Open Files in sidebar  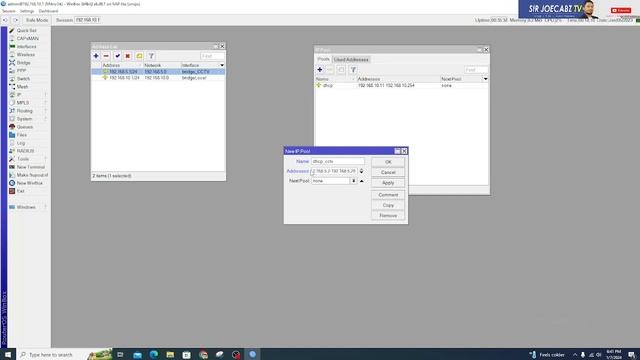[22, 135]
